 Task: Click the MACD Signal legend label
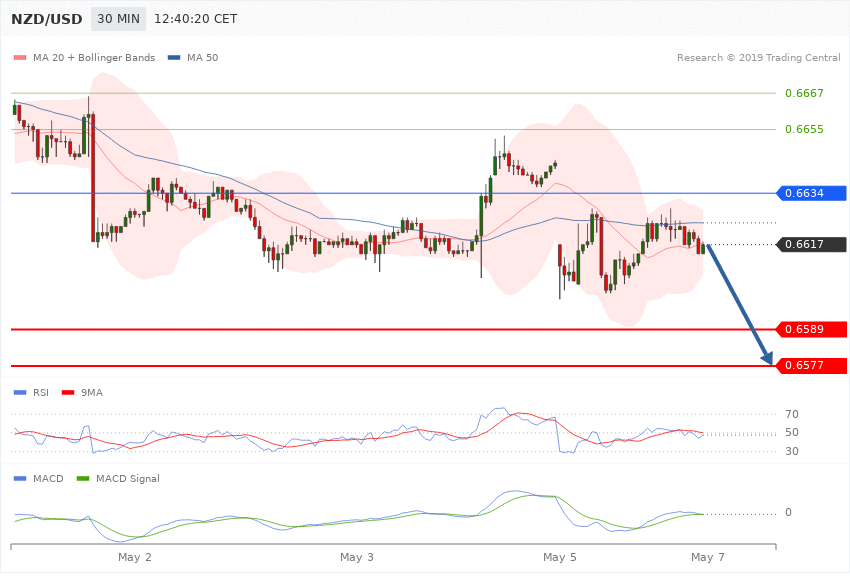pyautogui.click(x=128, y=478)
